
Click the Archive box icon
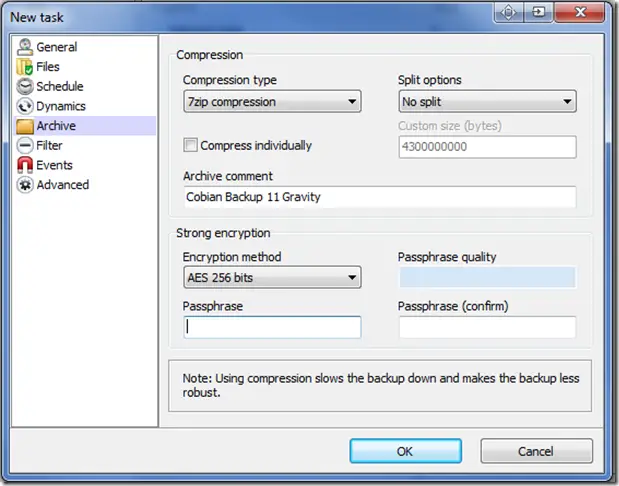(x=25, y=126)
